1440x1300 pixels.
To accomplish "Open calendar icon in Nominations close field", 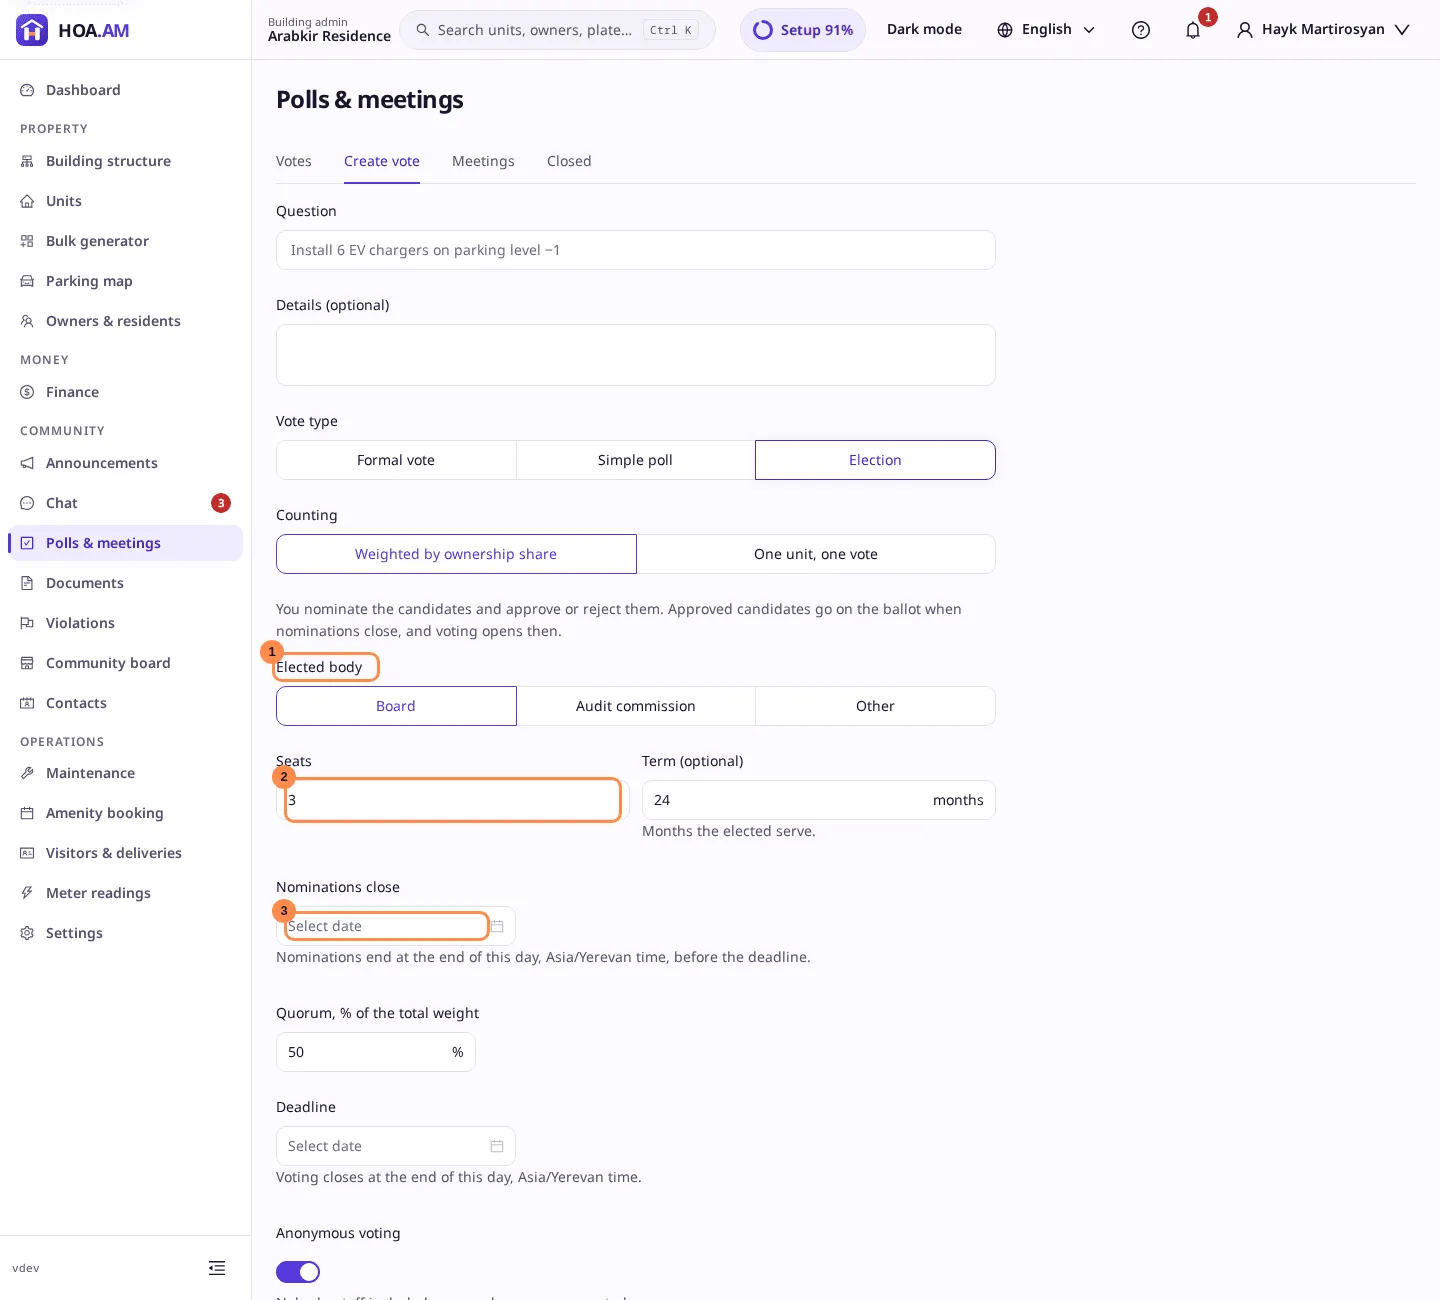I will coord(497,926).
